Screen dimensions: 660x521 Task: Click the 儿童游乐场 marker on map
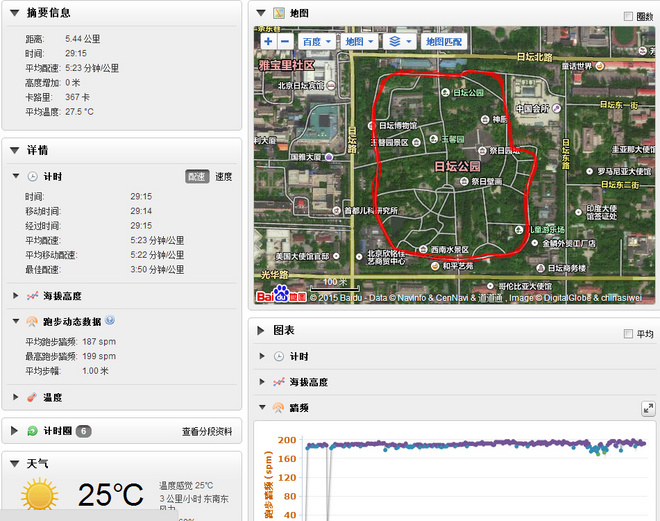(x=519, y=230)
